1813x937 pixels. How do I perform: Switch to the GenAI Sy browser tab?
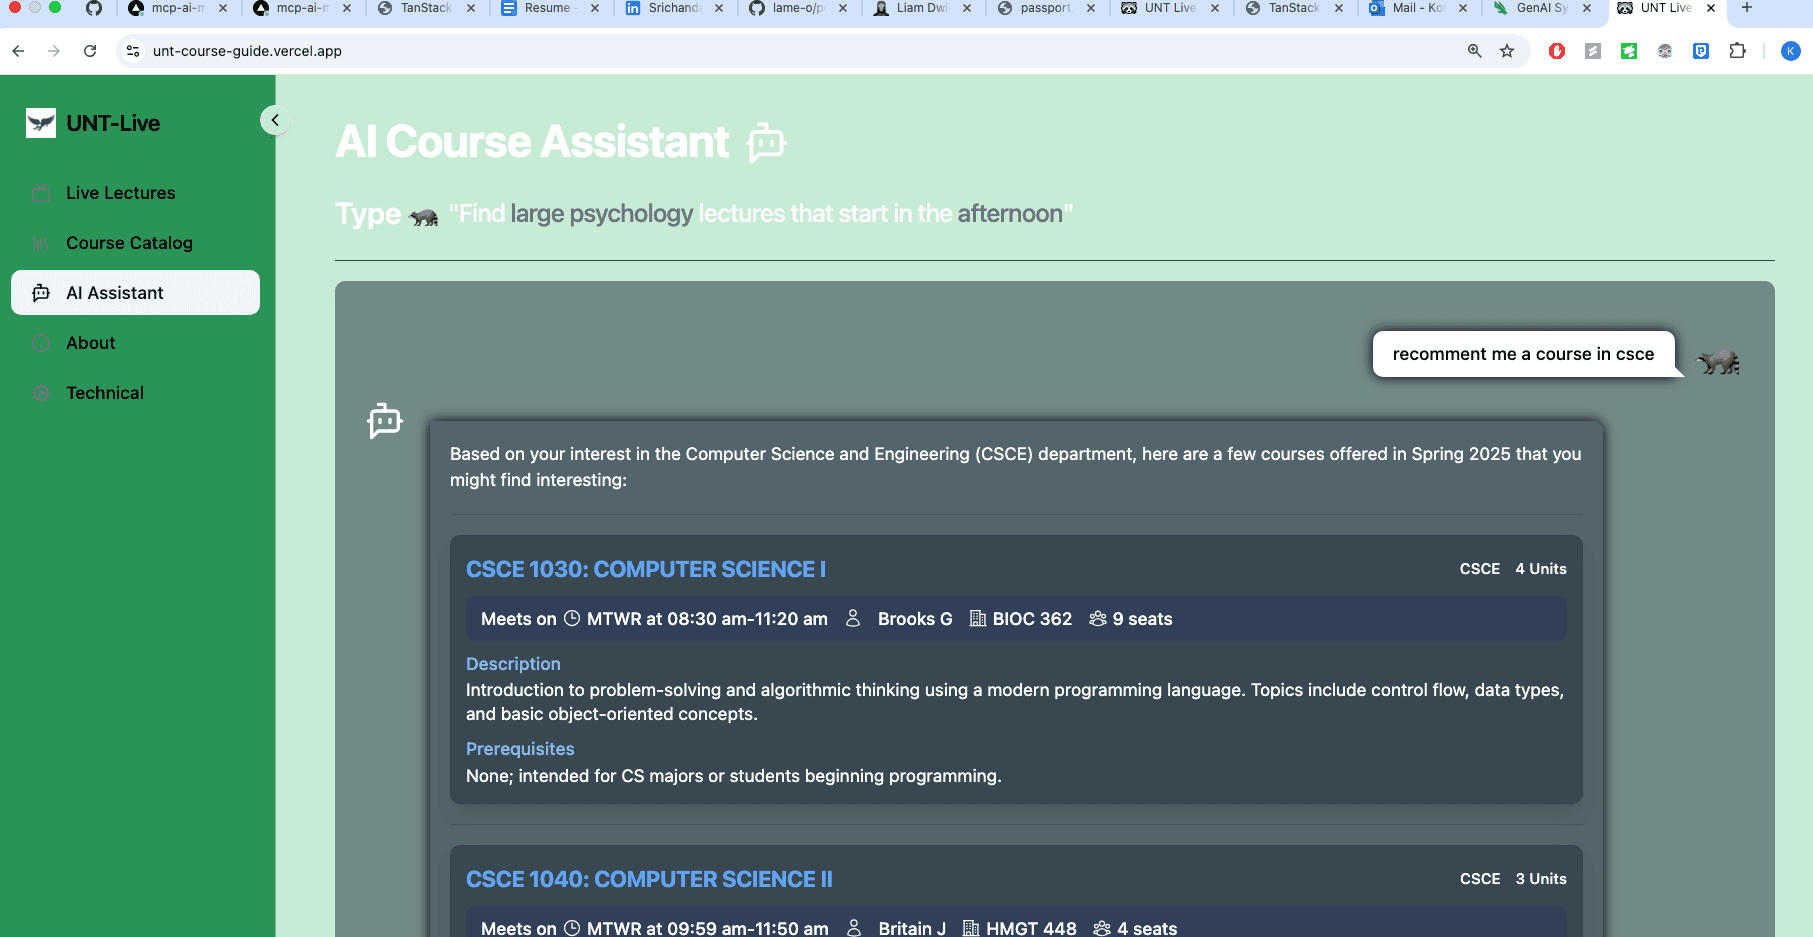pos(1542,9)
